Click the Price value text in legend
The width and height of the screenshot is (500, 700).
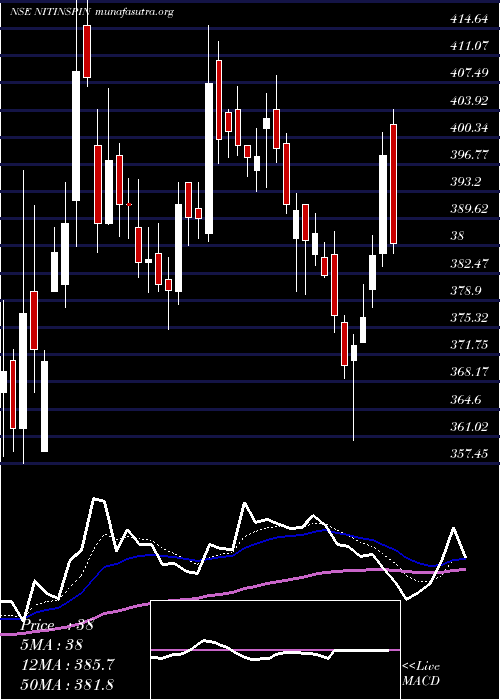57,625
